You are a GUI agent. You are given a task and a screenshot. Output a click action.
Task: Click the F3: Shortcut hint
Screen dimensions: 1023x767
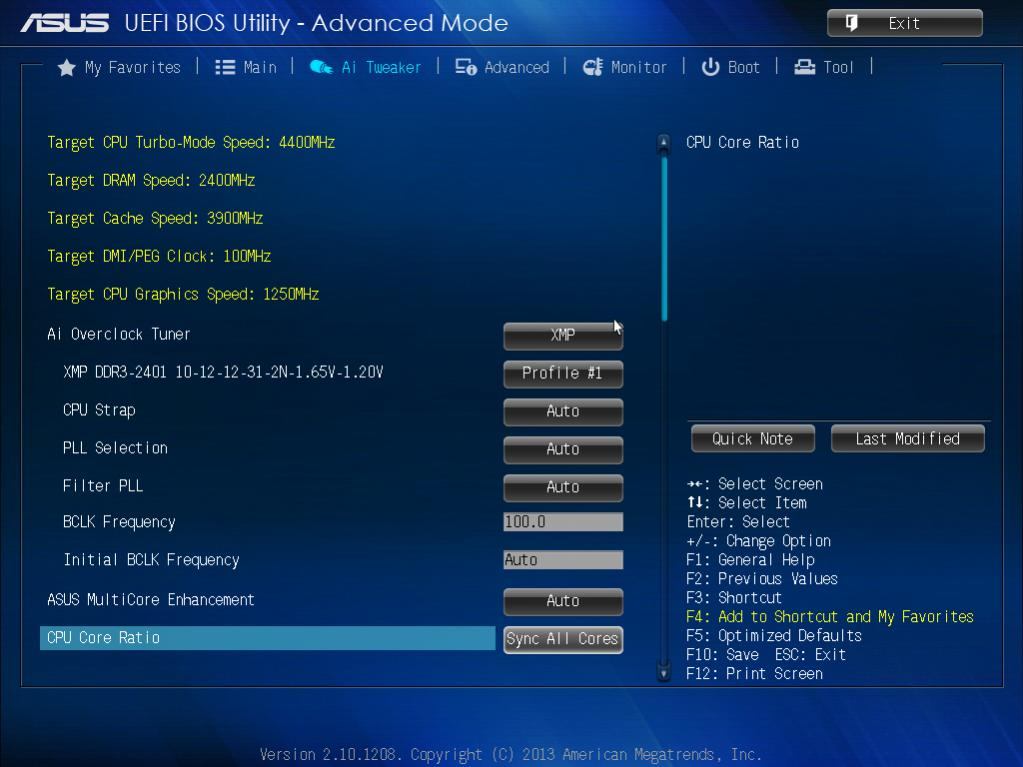[x=734, y=597]
